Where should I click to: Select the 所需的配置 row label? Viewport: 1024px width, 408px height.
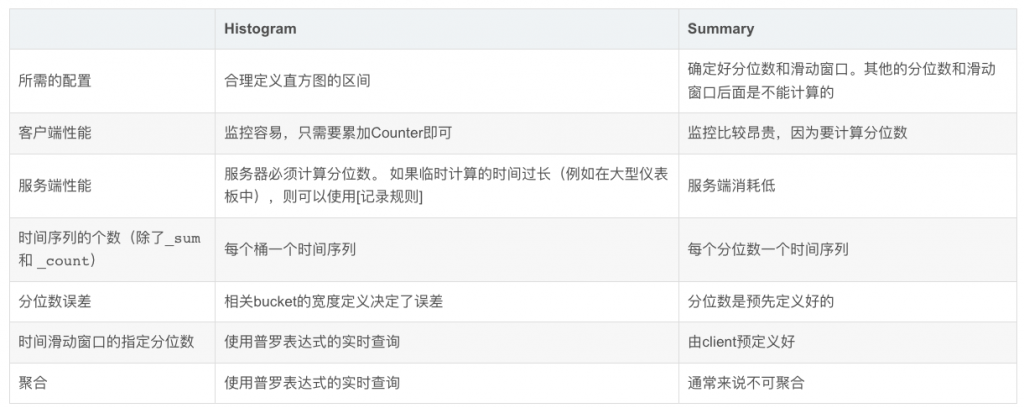click(x=55, y=80)
